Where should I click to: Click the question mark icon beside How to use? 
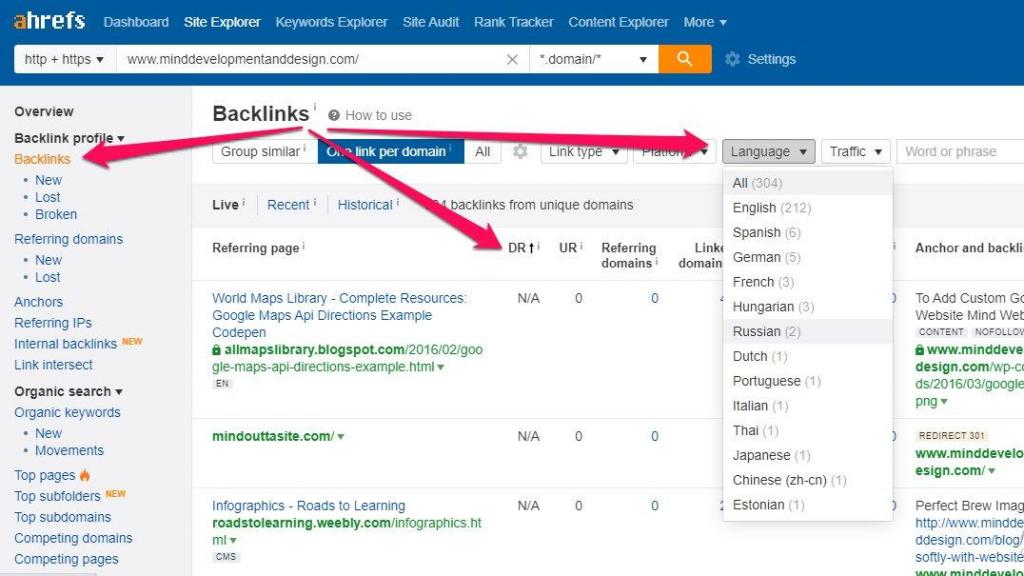coord(334,116)
